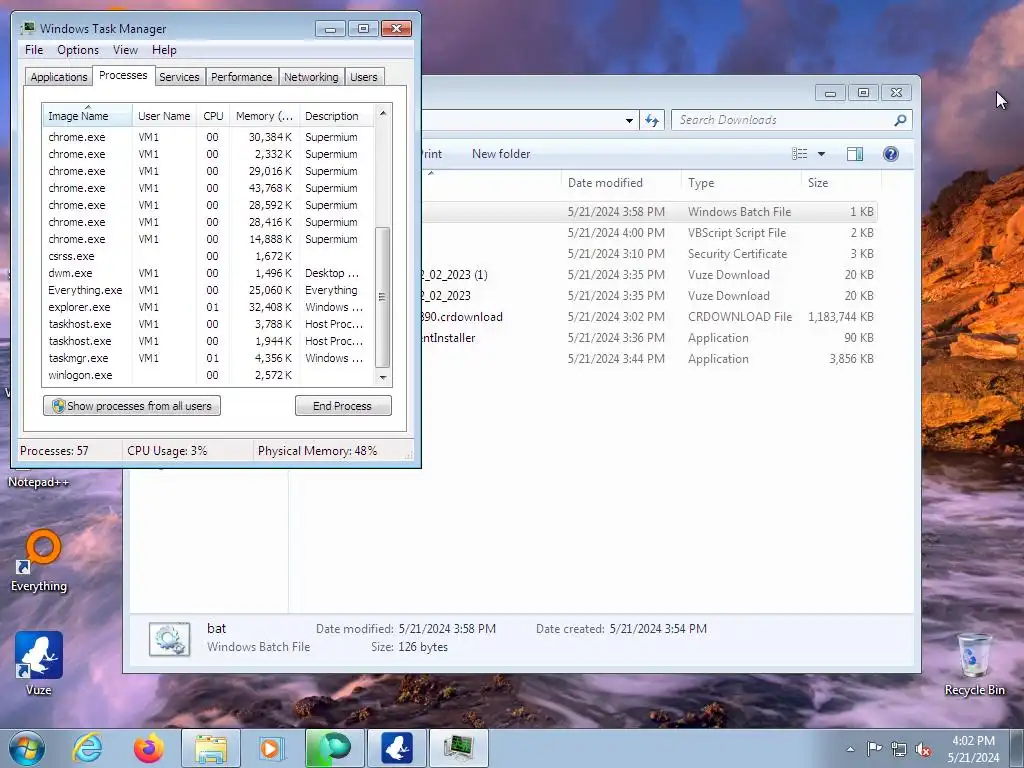This screenshot has height=768, width=1024.
Task: Click the search magnifier in Downloads window
Action: point(900,120)
